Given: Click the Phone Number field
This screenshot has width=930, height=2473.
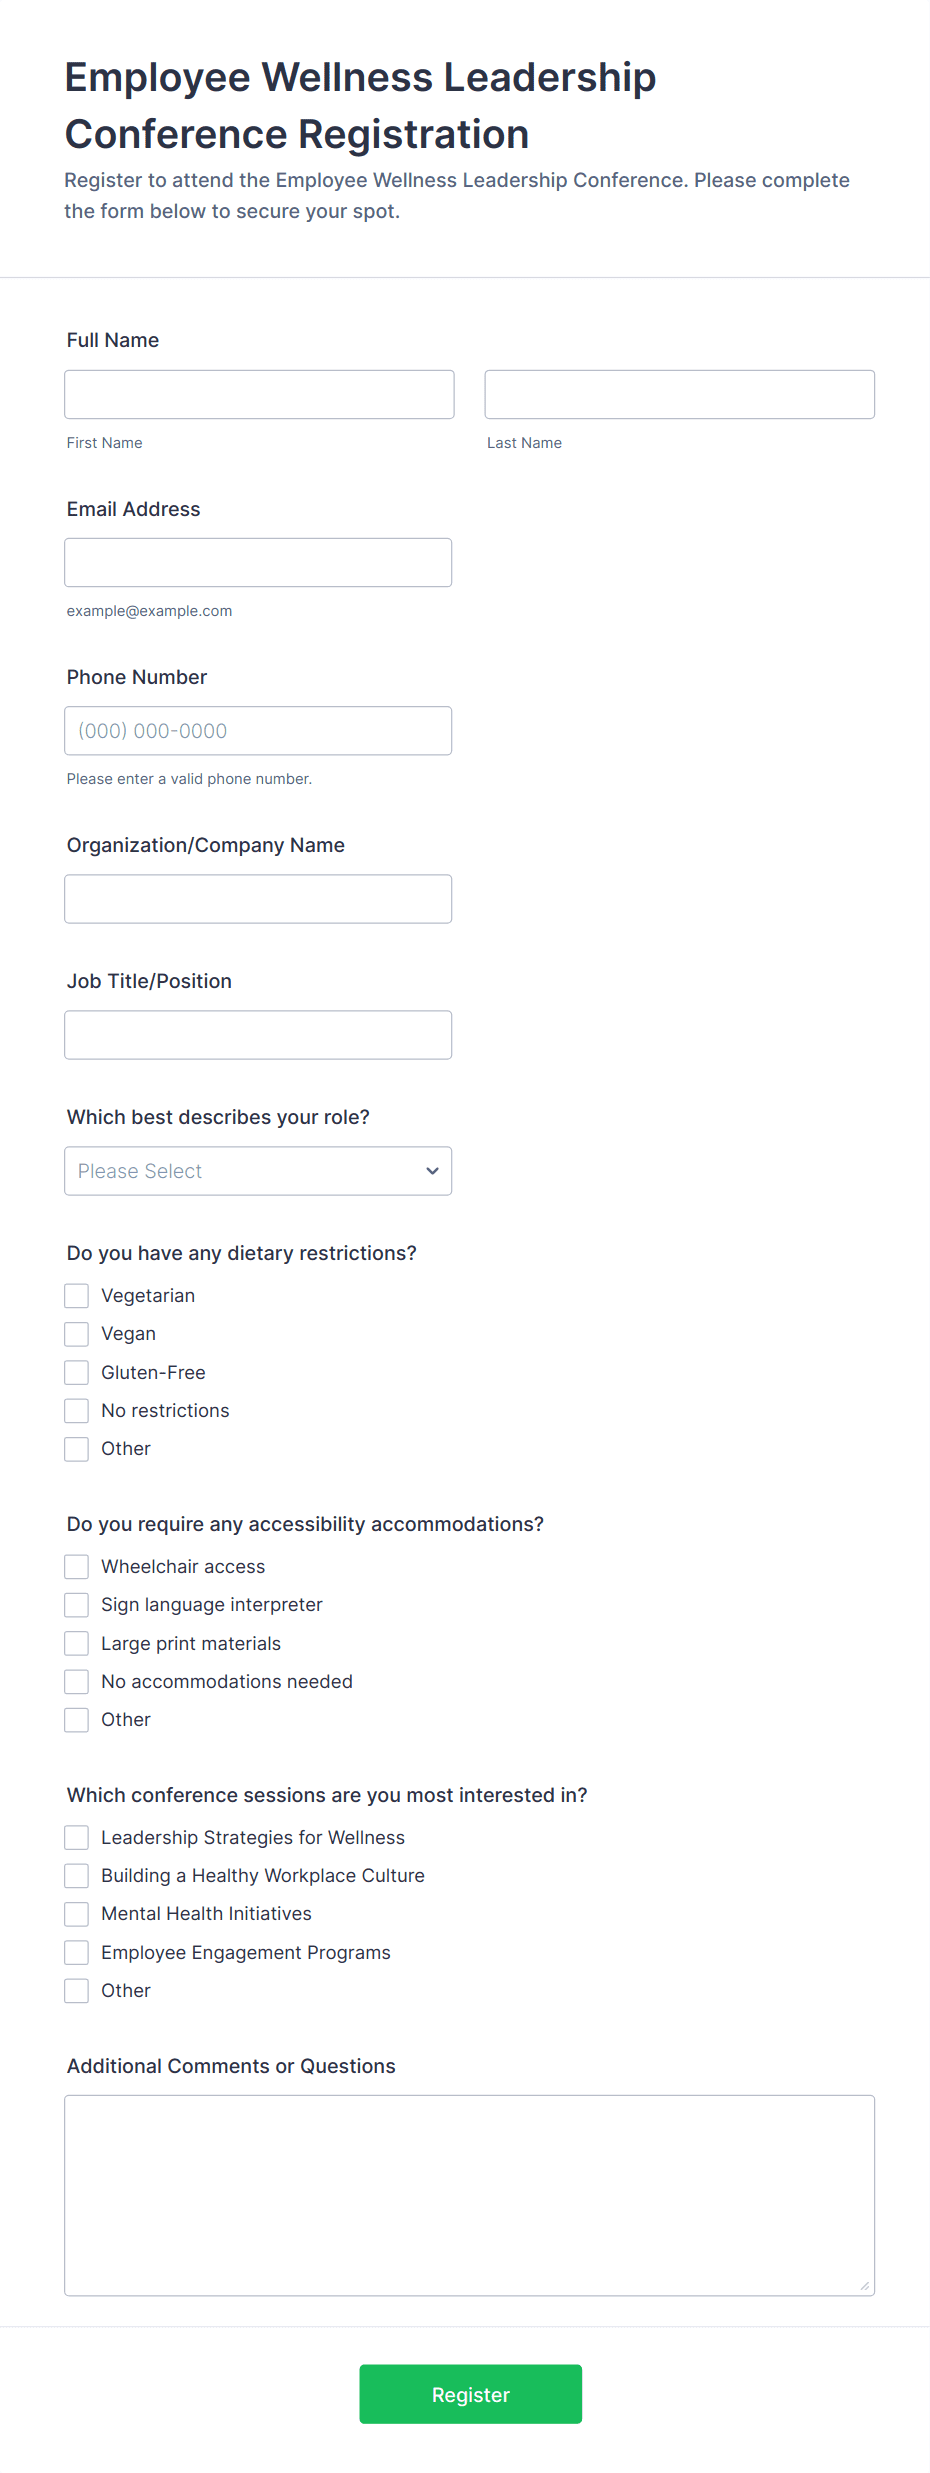Looking at the screenshot, I should (x=258, y=730).
